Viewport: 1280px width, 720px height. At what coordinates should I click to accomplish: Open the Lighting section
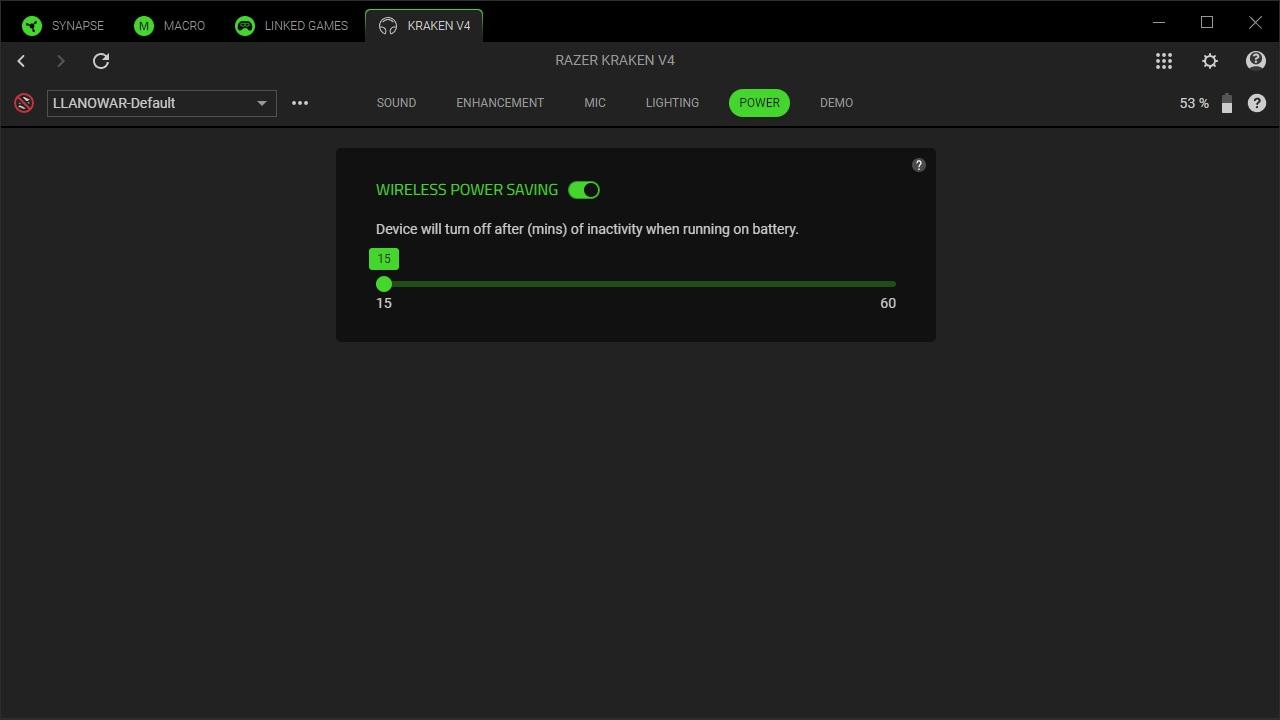click(x=672, y=103)
